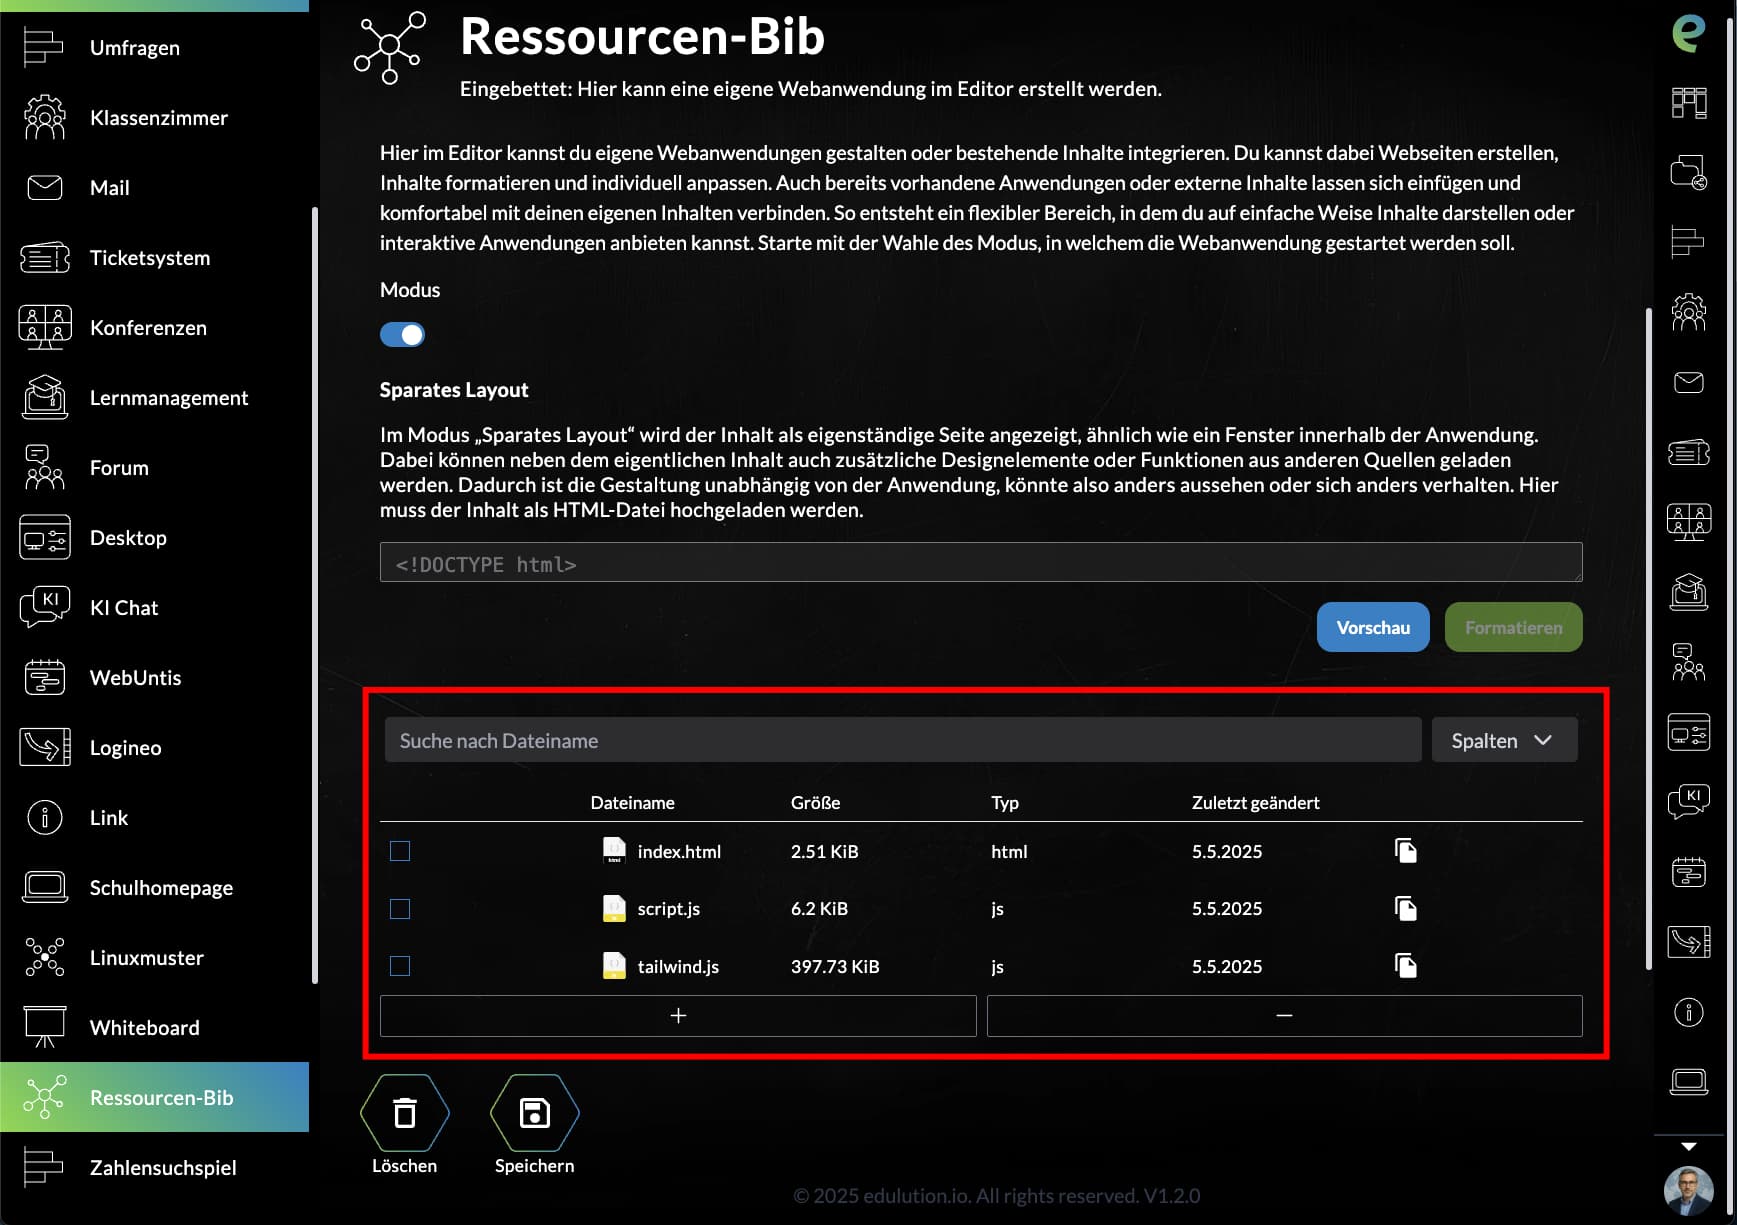Click the mail envelope icon in right rail

click(1688, 382)
